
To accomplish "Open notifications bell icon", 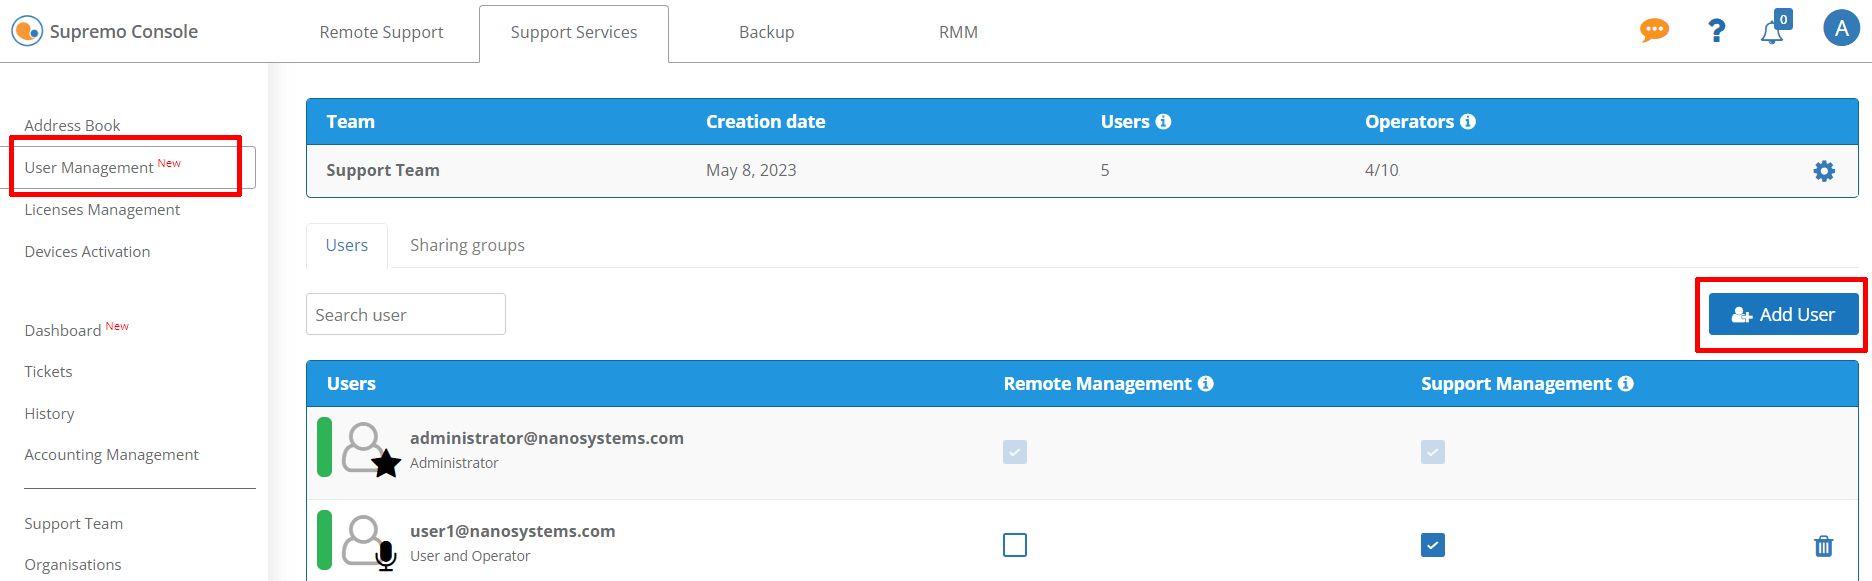I will click(1772, 32).
